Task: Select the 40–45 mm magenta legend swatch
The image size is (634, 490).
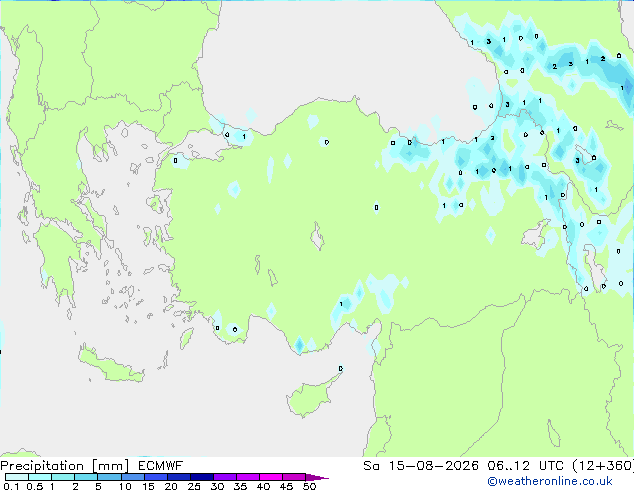Action: click(x=271, y=477)
